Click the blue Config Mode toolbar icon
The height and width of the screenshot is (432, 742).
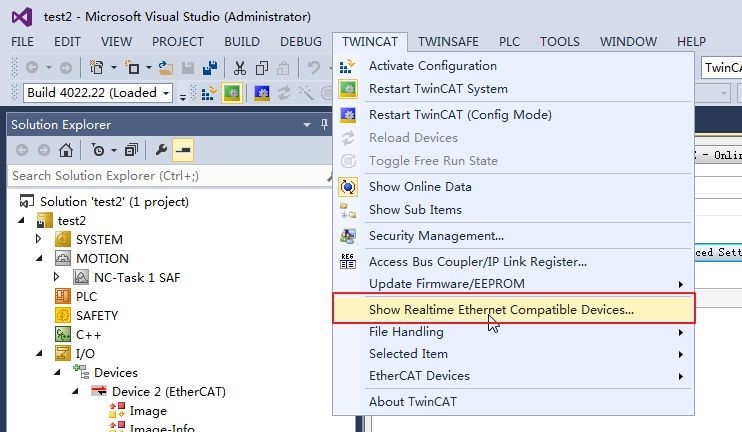pos(262,93)
